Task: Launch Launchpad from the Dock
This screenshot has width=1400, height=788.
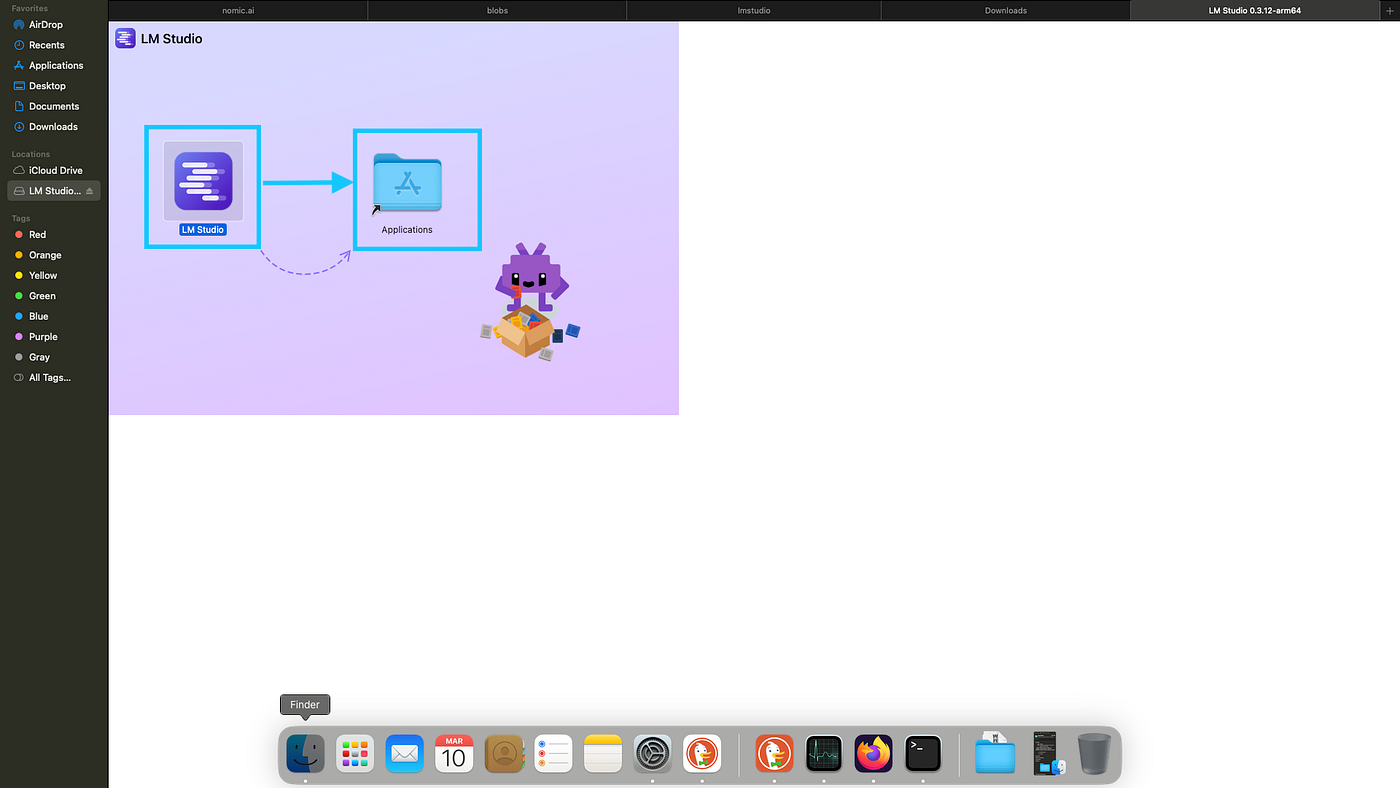Action: pos(355,753)
